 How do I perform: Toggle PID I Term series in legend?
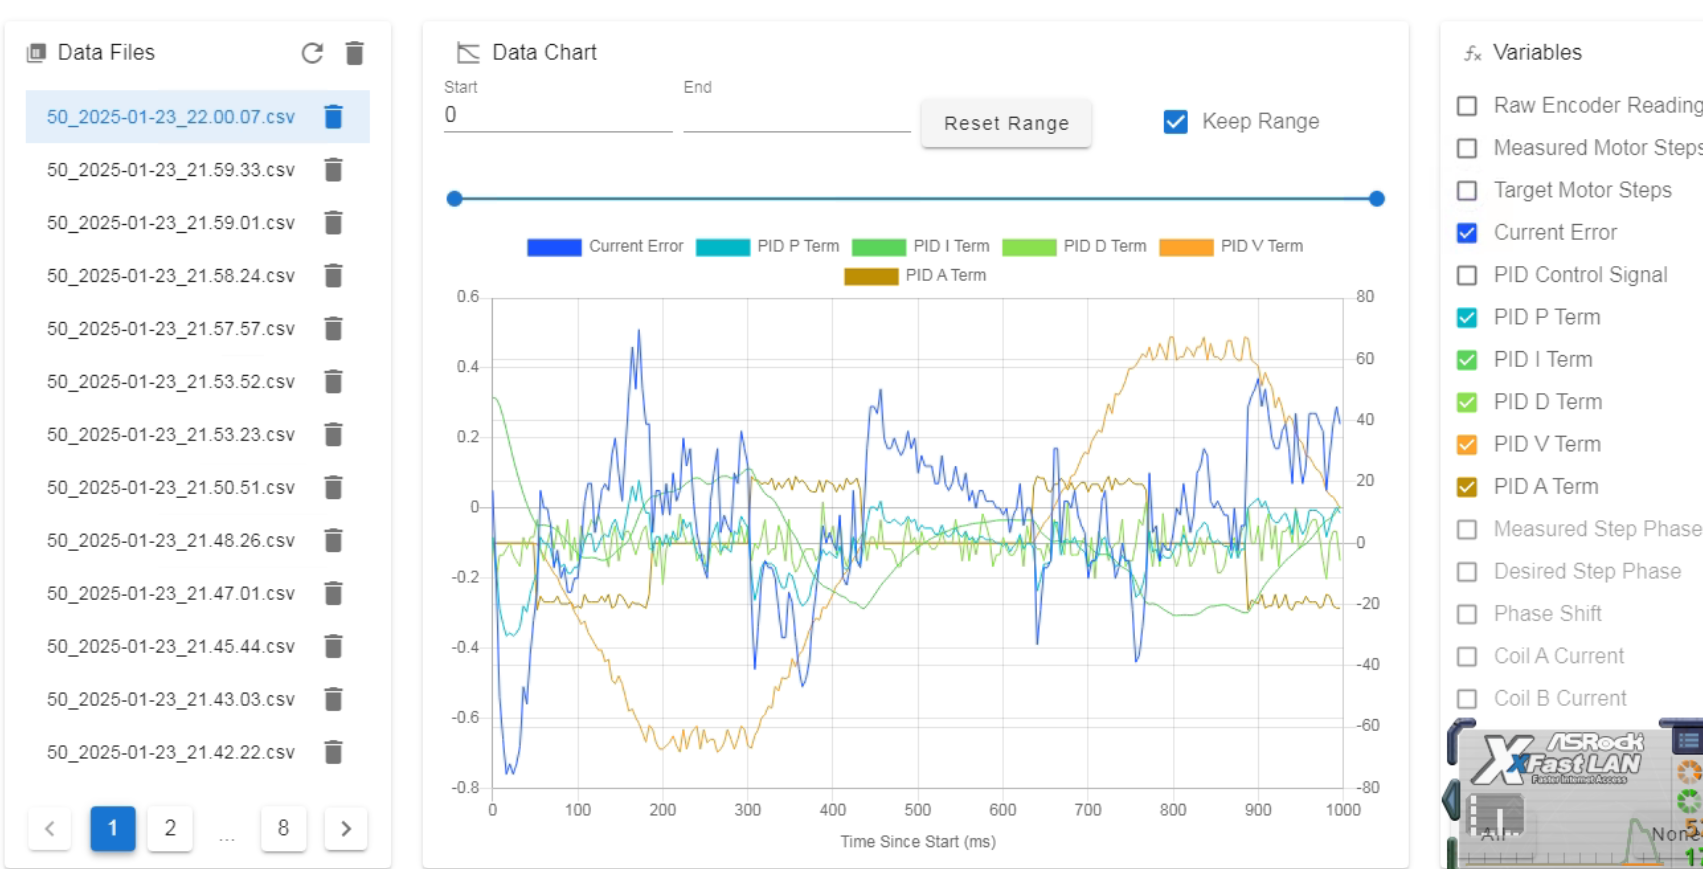[x=921, y=247]
